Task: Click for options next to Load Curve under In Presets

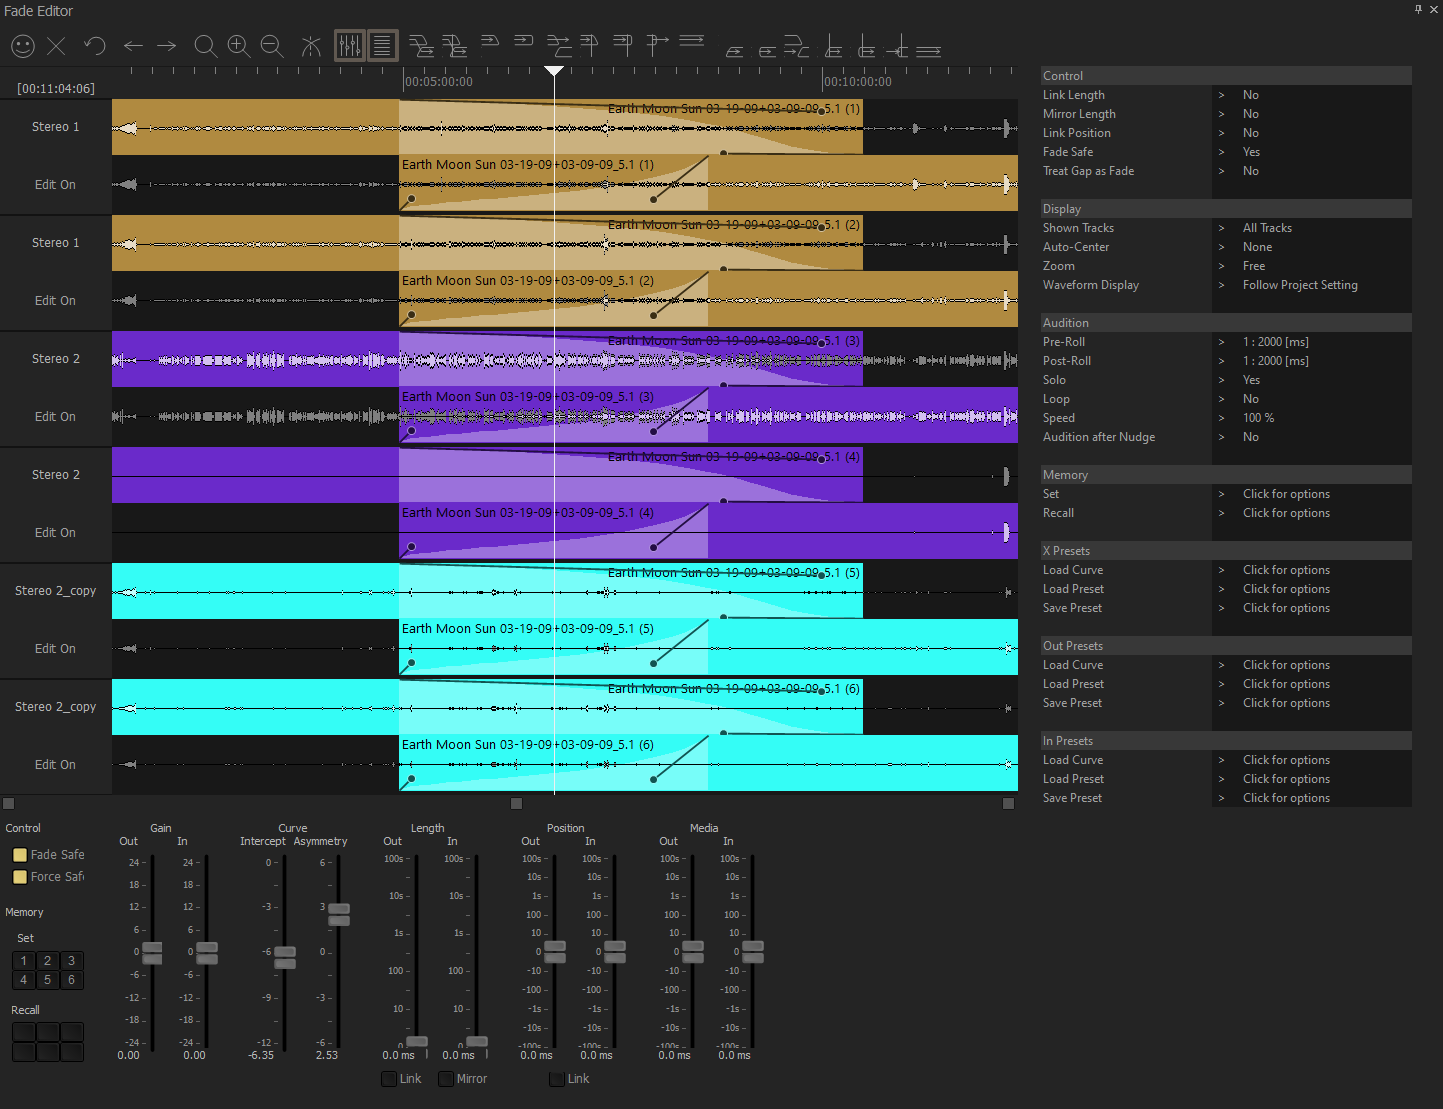Action: click(x=1286, y=759)
